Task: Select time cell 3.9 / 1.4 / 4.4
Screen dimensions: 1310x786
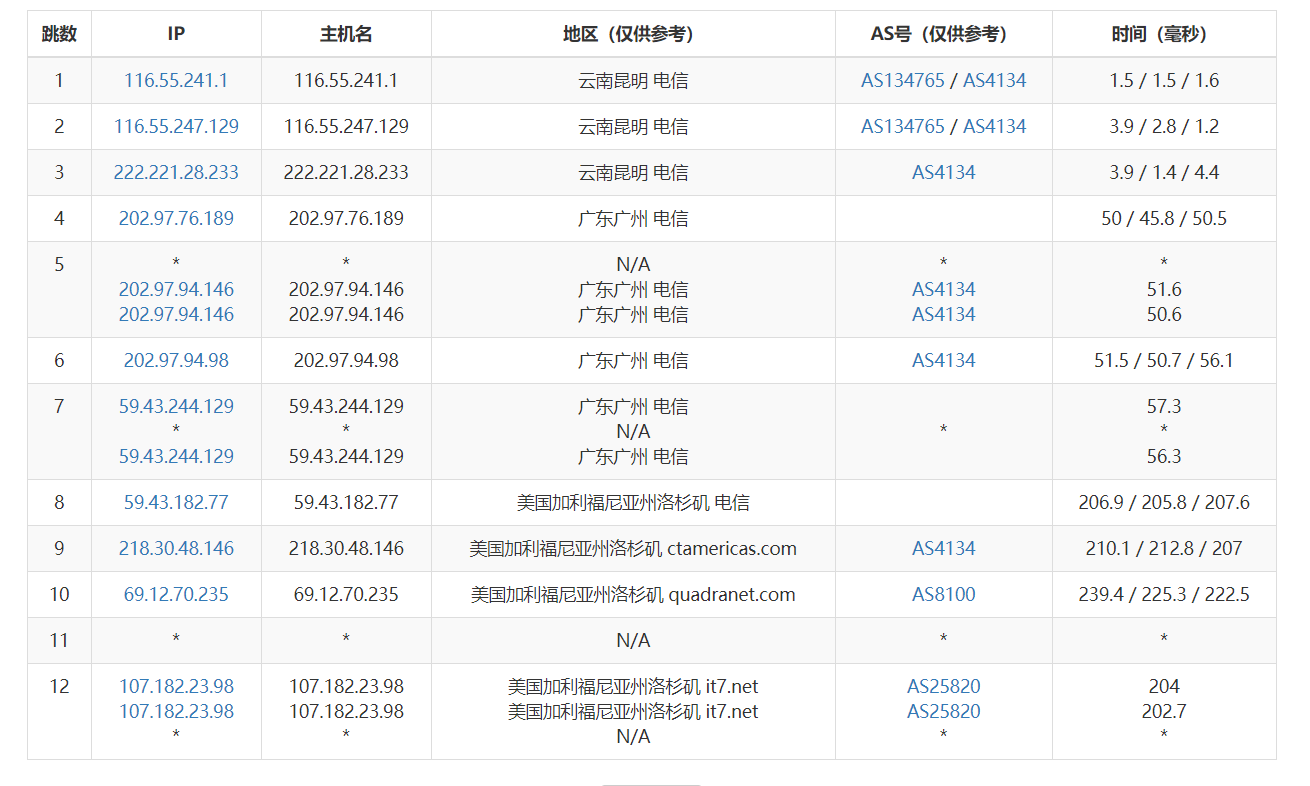Action: coord(1164,173)
